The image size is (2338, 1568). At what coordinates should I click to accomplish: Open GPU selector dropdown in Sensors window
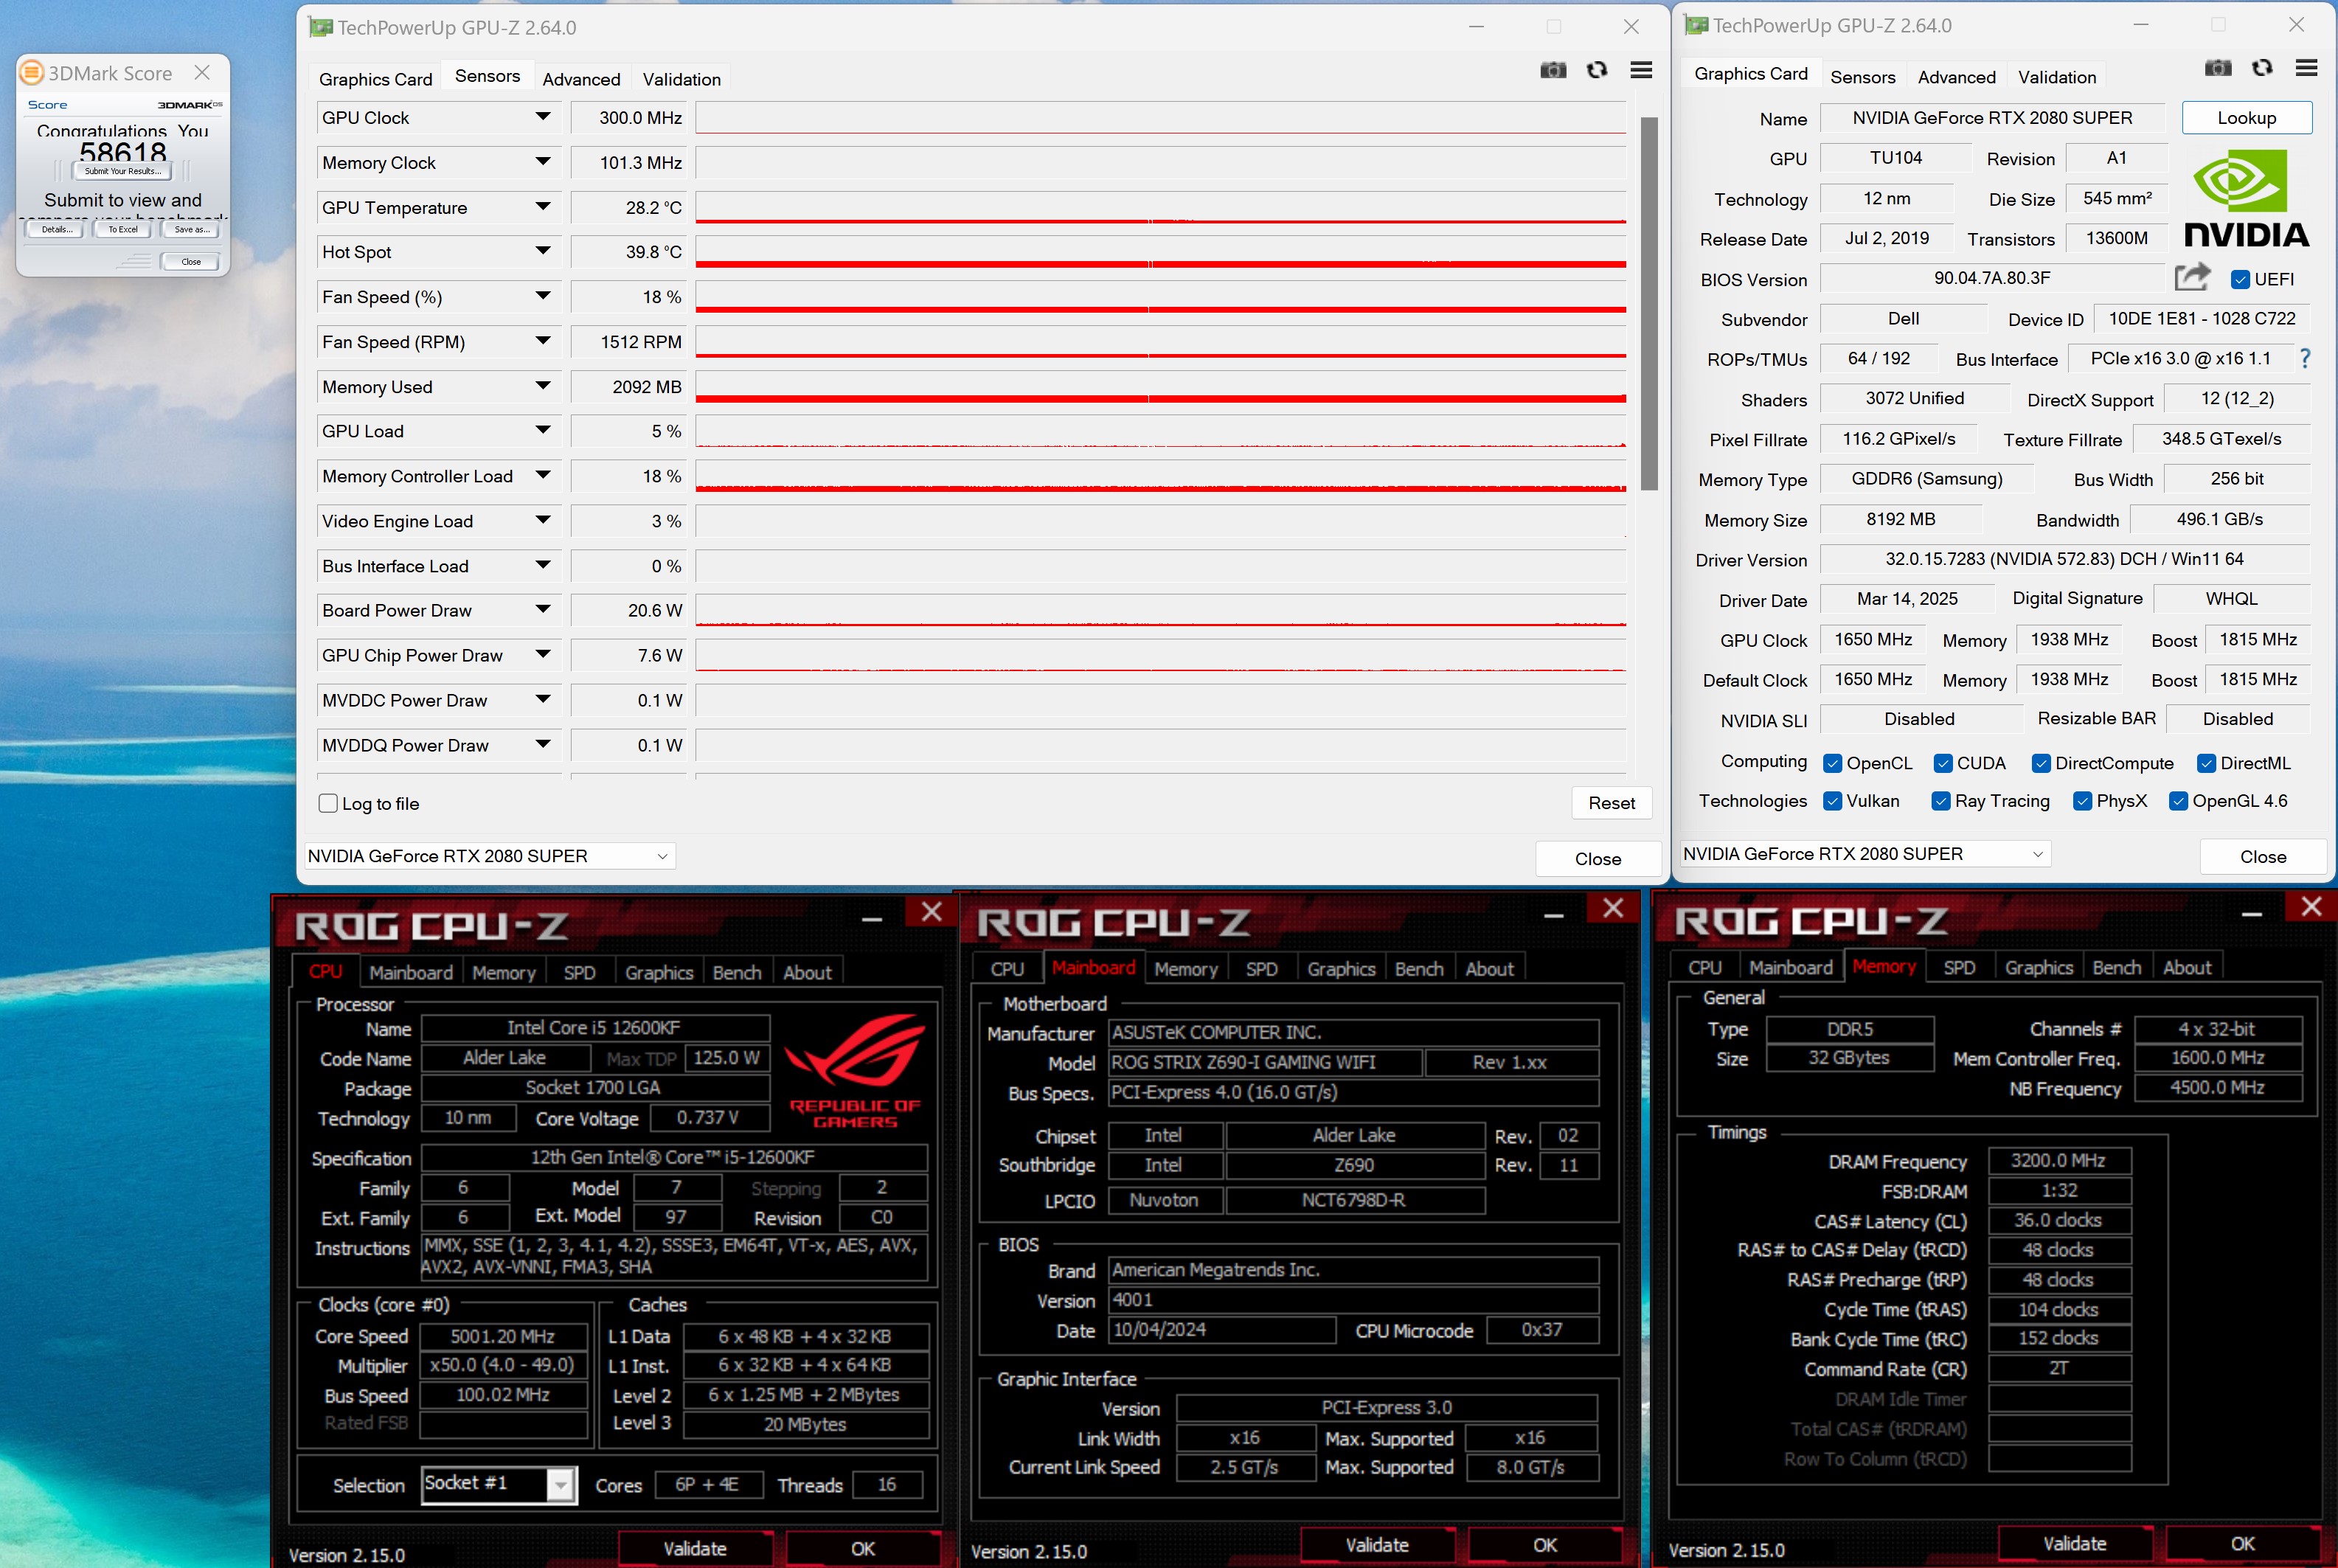point(490,856)
